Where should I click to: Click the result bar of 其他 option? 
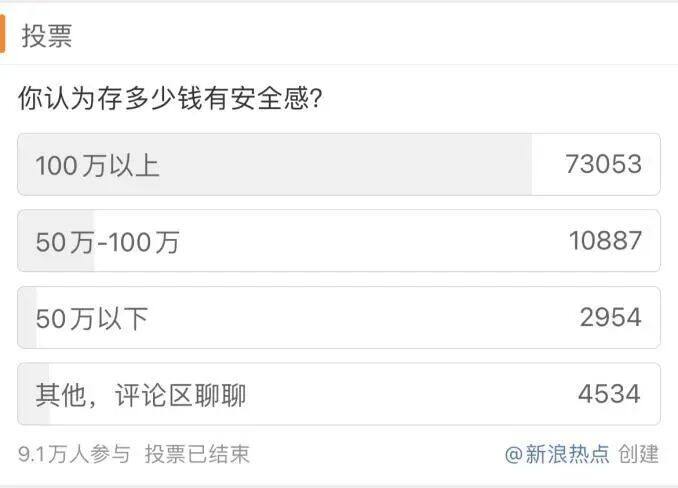[x=27, y=395]
